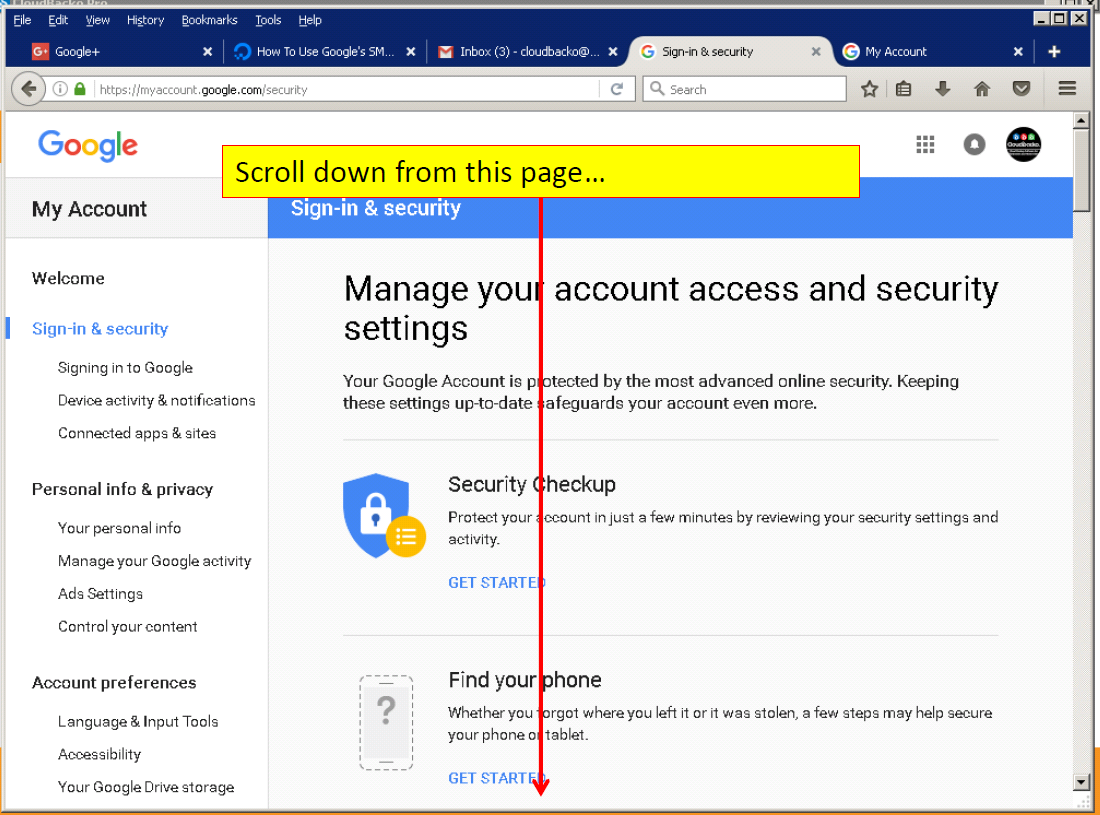This screenshot has width=1100, height=815.
Task: Open Signing in to Google
Action: pyautogui.click(x=125, y=368)
